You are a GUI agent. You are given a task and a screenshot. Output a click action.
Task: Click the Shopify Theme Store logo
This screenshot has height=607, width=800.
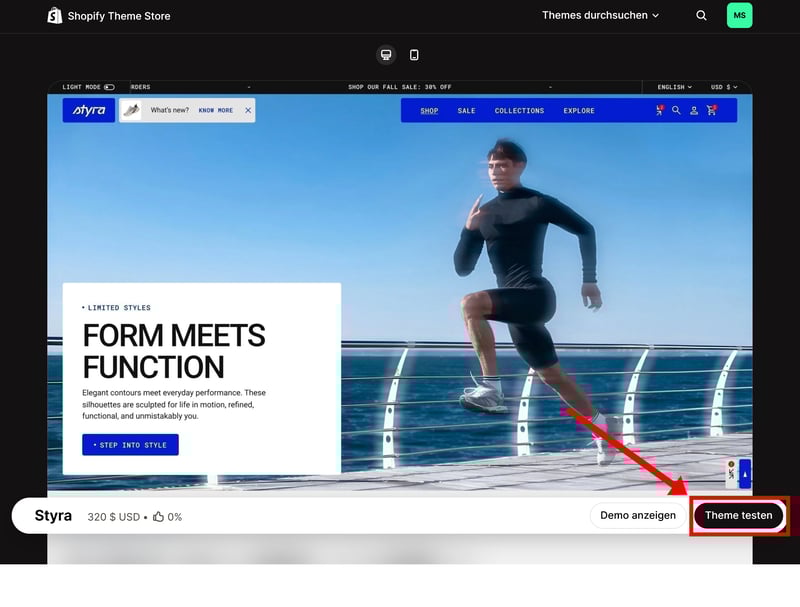click(109, 16)
